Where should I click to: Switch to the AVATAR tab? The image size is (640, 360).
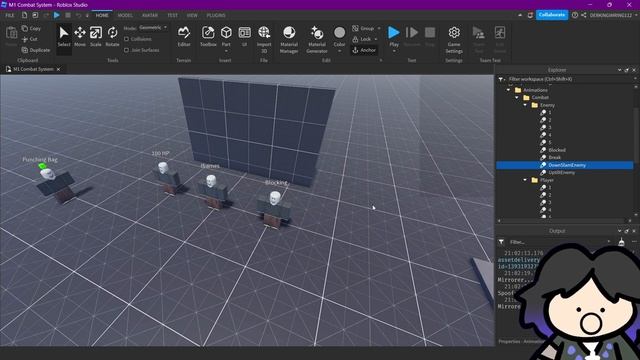pyautogui.click(x=150, y=15)
